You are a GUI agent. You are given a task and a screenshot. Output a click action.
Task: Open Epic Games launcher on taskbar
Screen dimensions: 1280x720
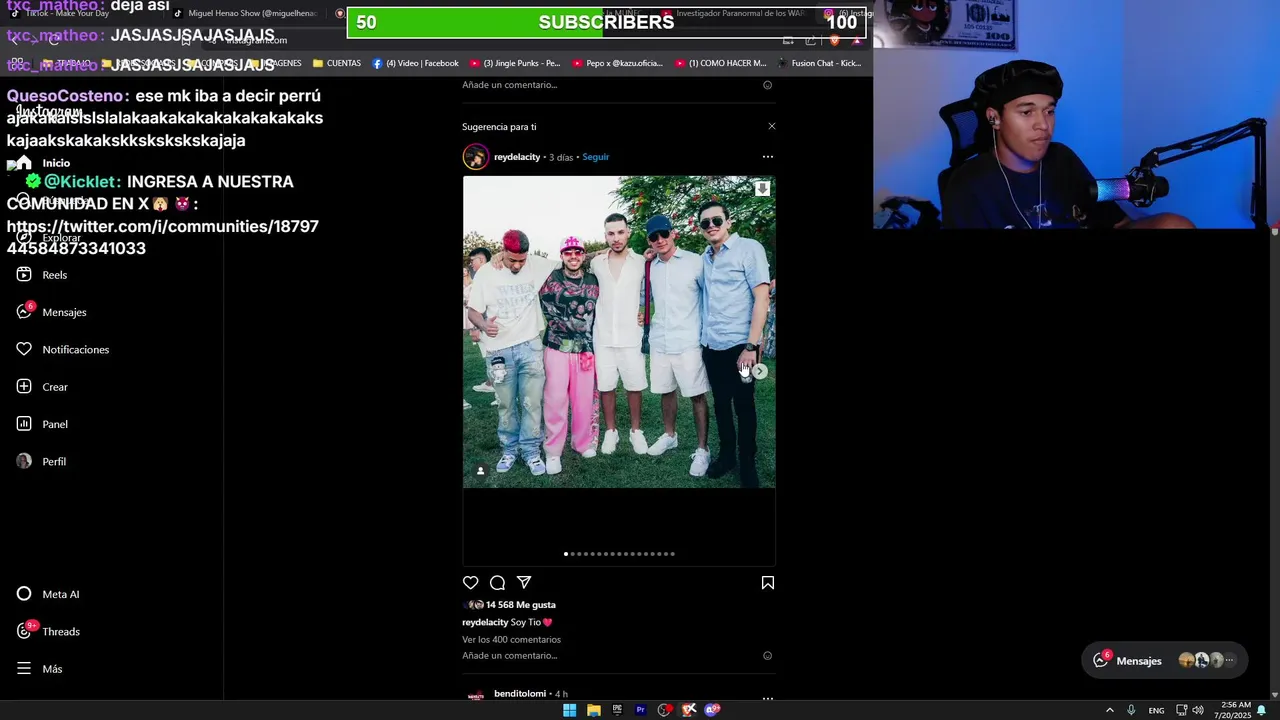point(617,710)
